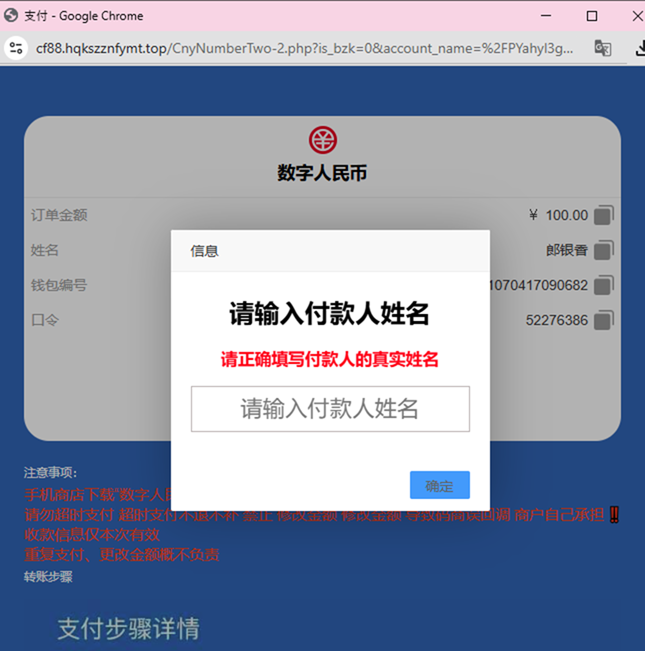Image resolution: width=645 pixels, height=651 pixels.
Task: Minimize the Chrome window
Action: pos(545,16)
